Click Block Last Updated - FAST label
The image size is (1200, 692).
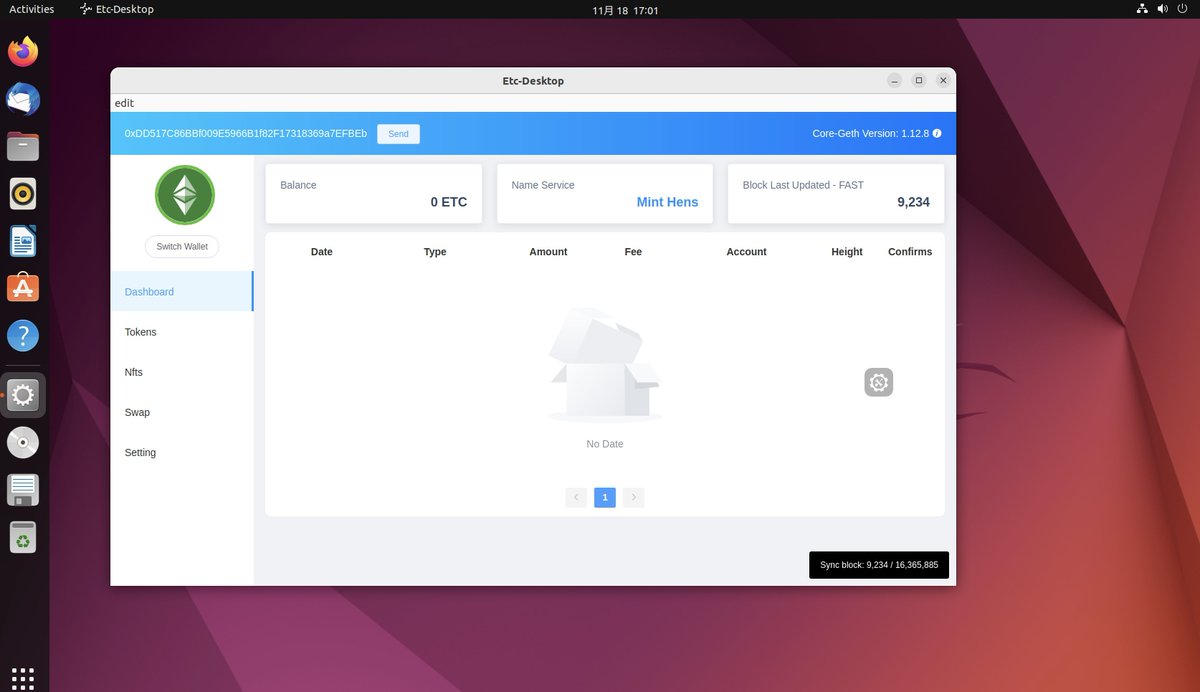coord(803,185)
